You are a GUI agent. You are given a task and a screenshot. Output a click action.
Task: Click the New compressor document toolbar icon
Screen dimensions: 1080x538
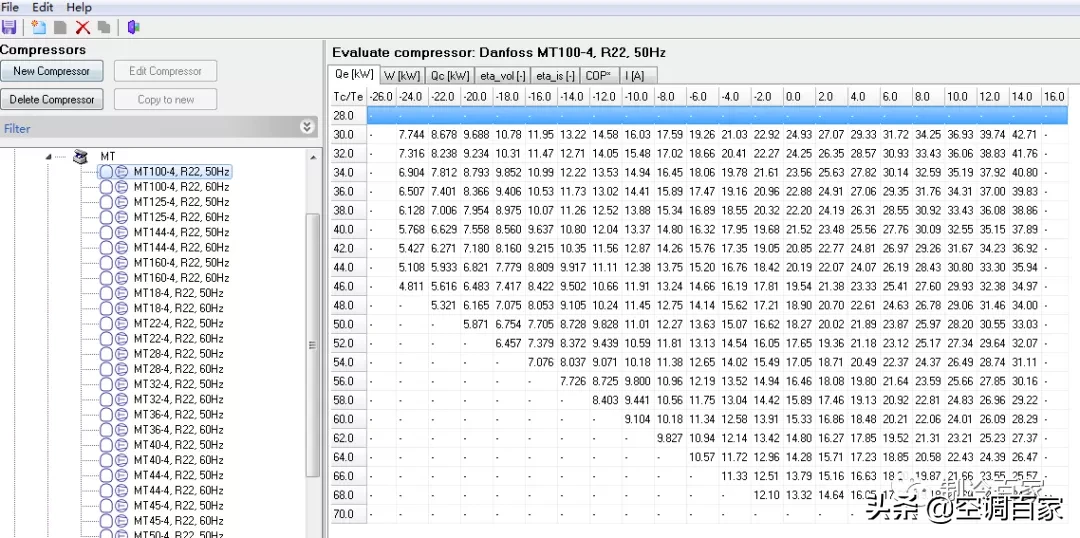coord(39,28)
